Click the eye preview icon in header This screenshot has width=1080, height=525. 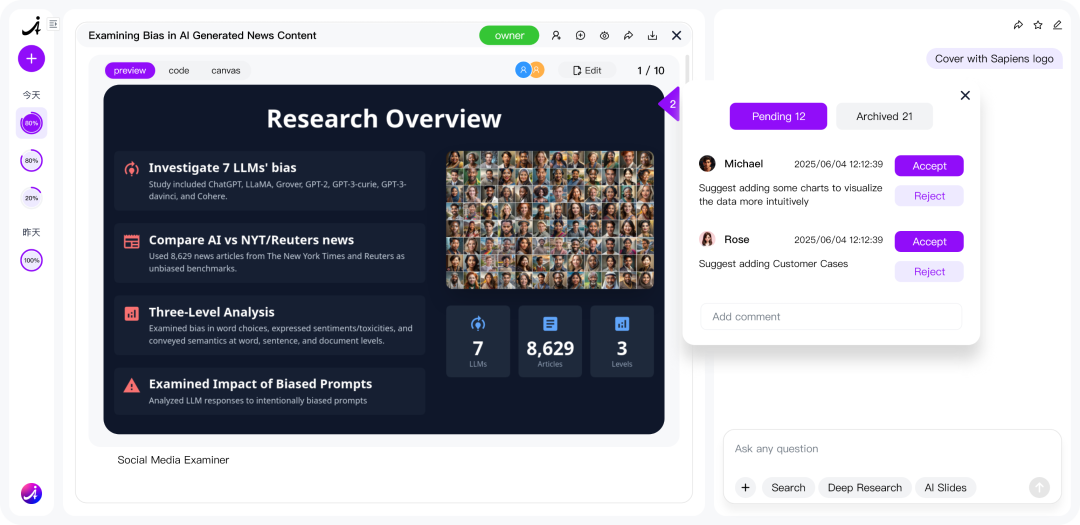point(604,35)
